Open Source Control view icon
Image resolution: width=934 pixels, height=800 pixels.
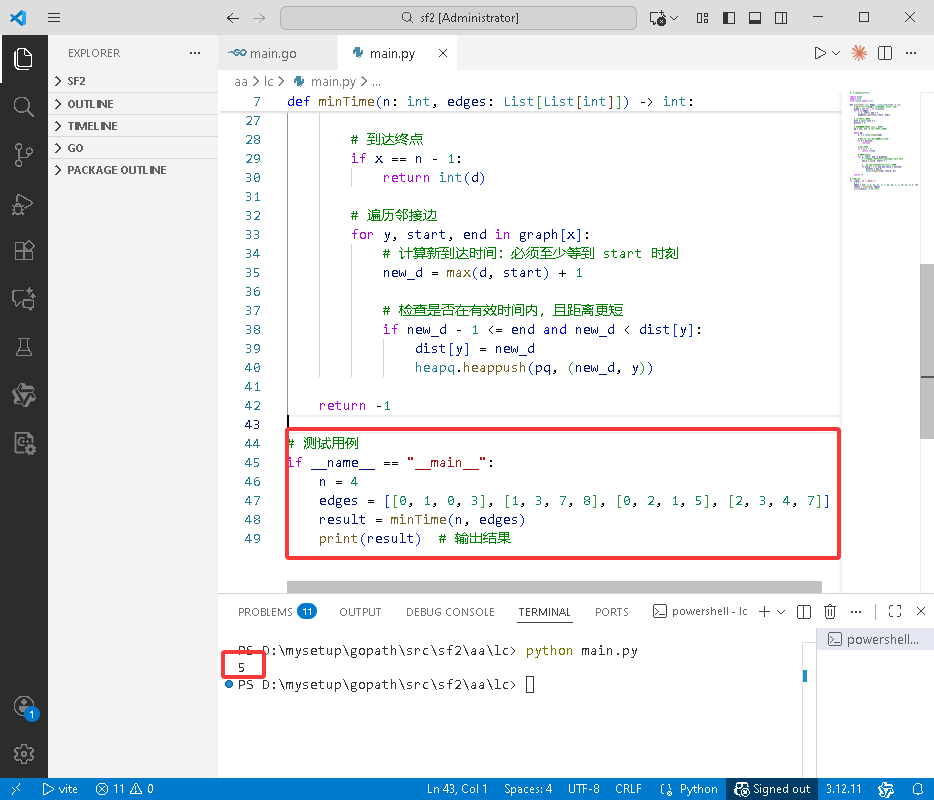pos(23,155)
